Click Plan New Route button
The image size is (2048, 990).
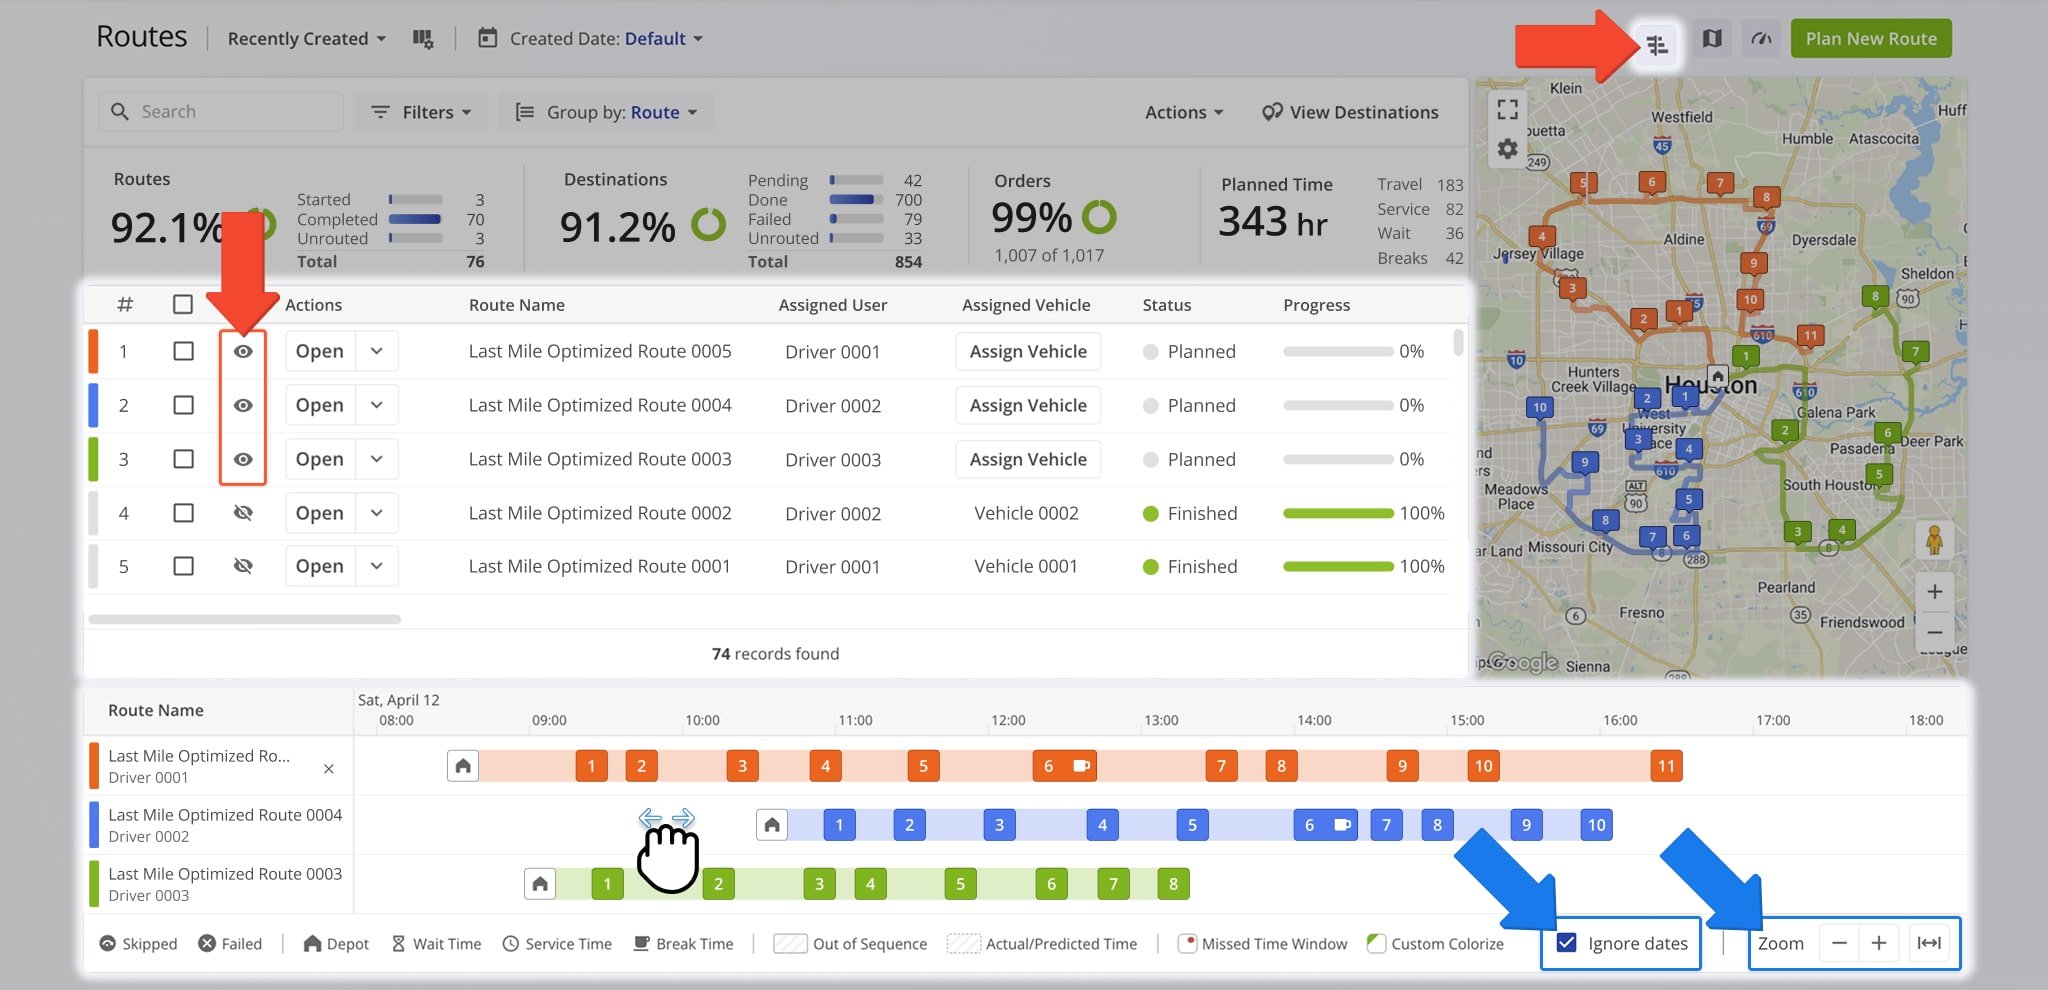pos(1870,39)
